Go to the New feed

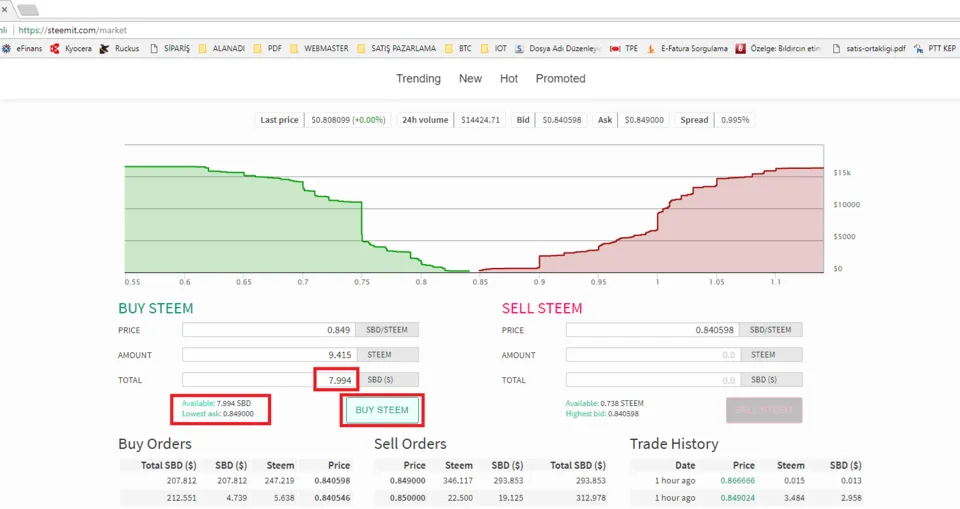[470, 78]
